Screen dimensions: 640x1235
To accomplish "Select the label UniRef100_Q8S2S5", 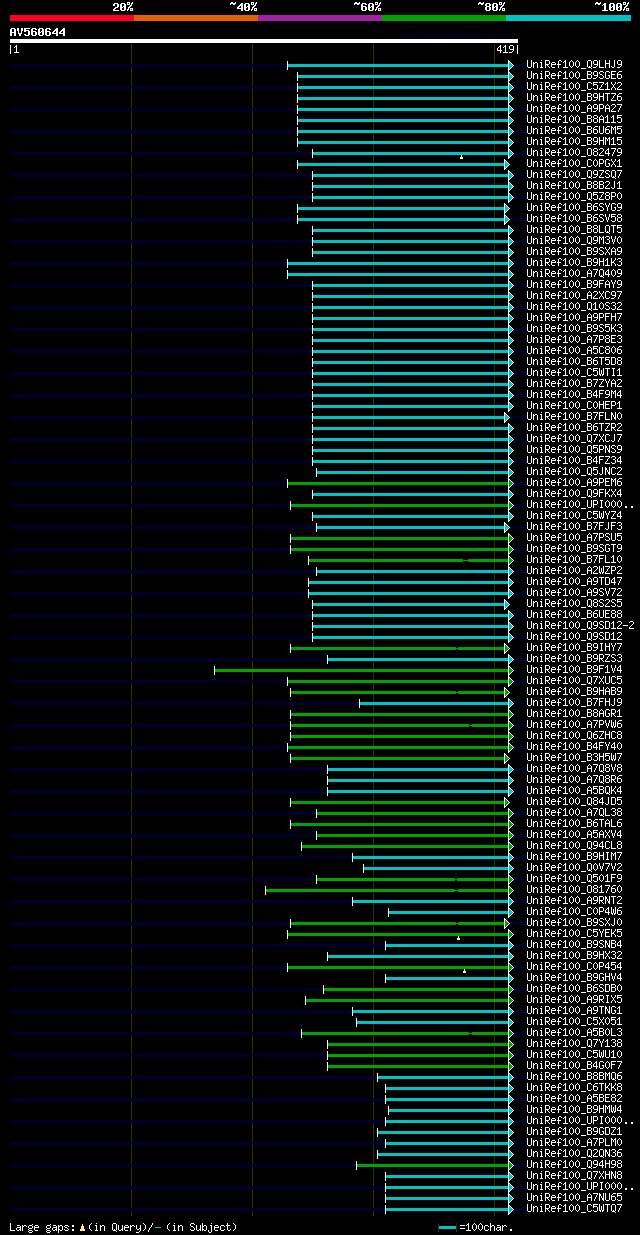I will [x=574, y=603].
